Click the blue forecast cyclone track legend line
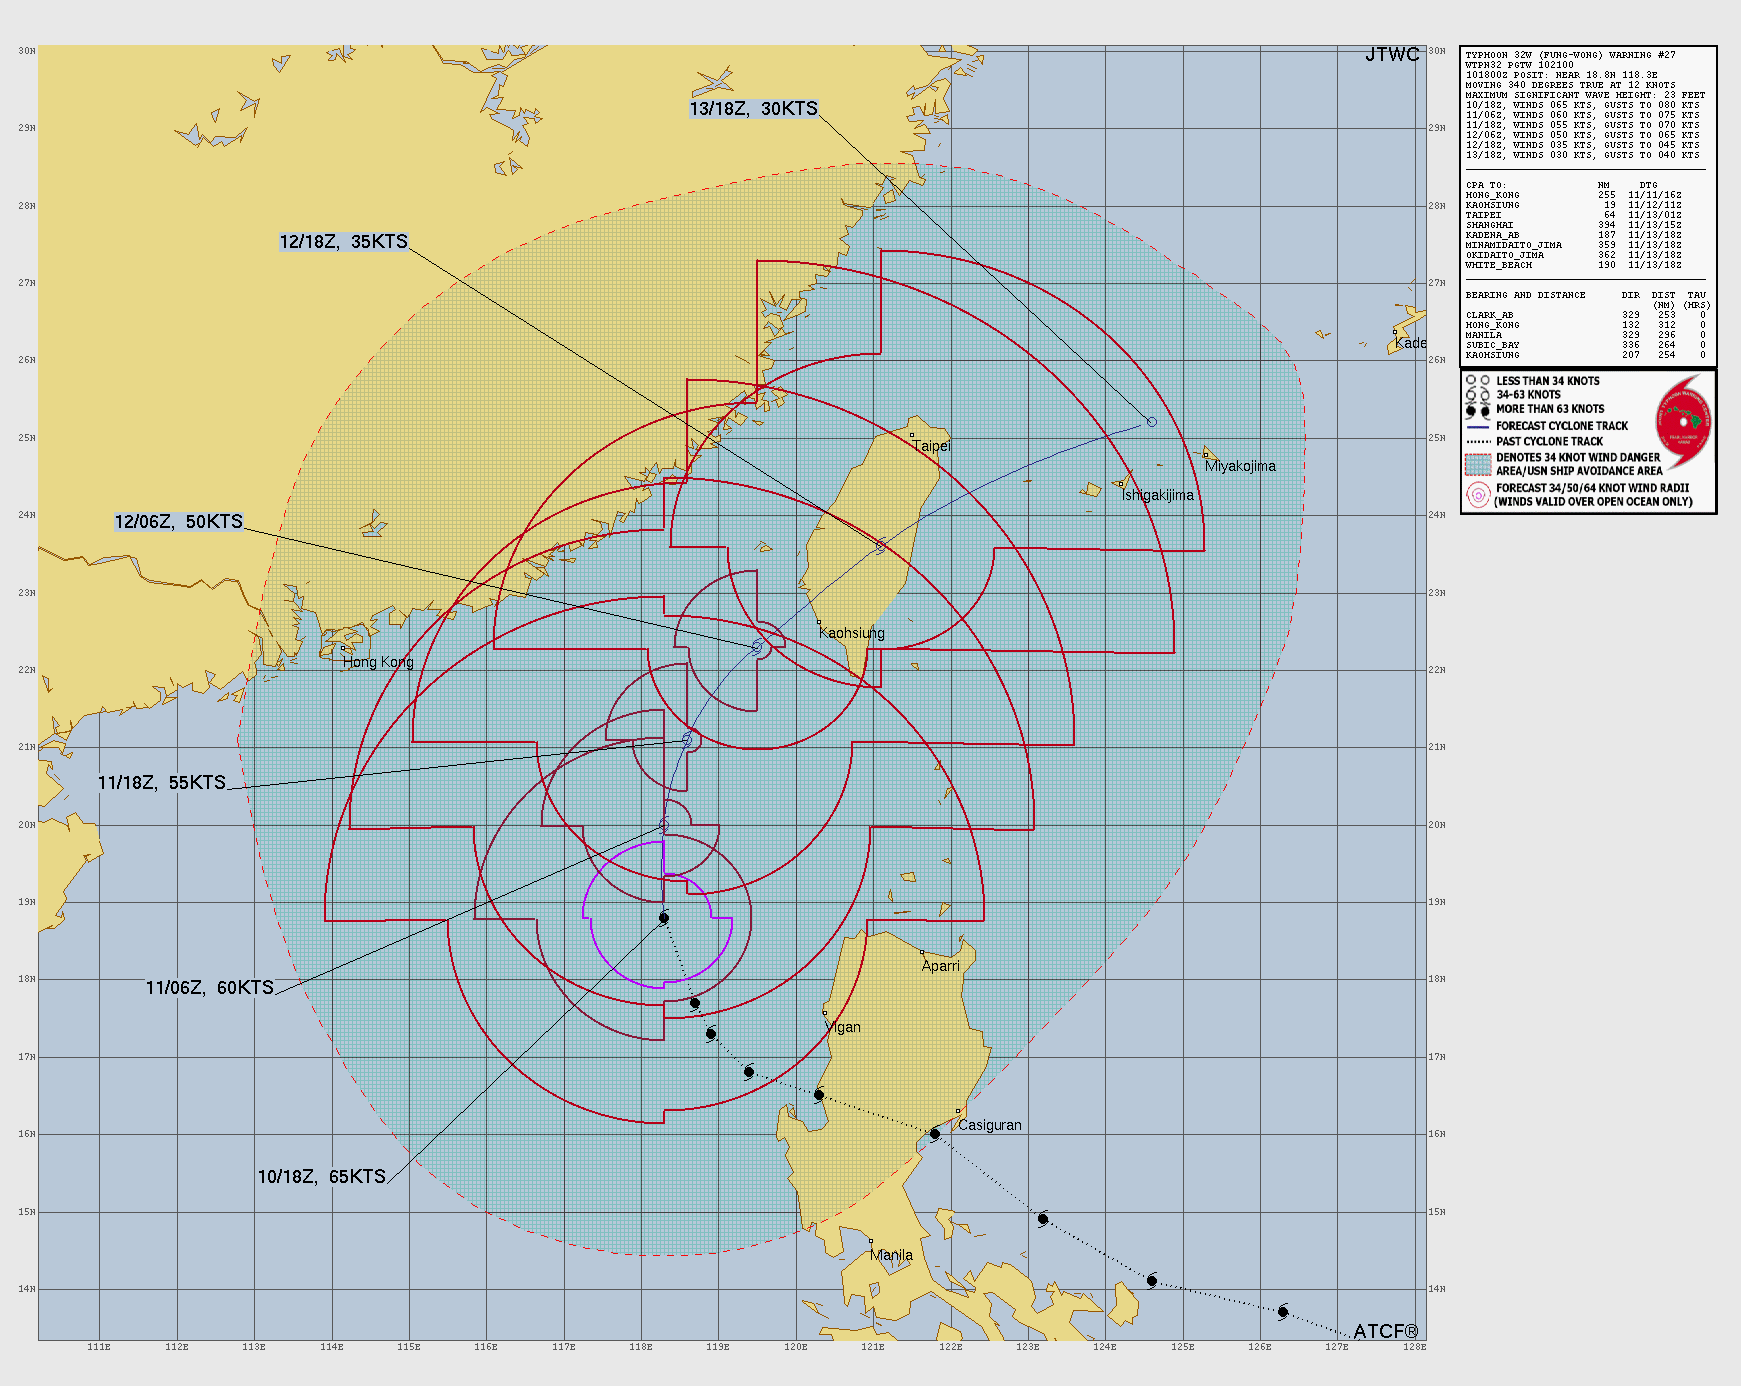 coord(1478,426)
